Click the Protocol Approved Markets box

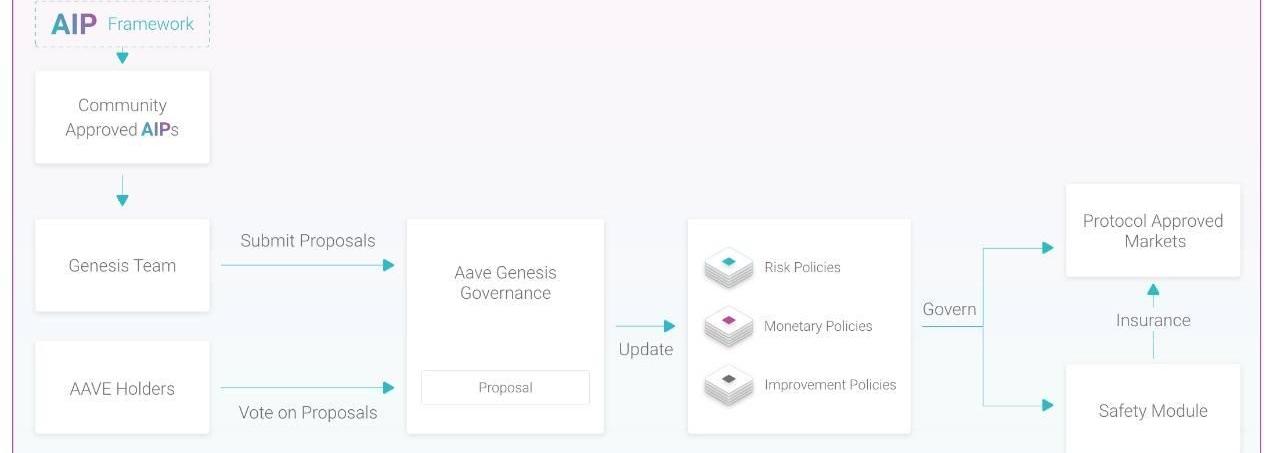tap(1153, 231)
